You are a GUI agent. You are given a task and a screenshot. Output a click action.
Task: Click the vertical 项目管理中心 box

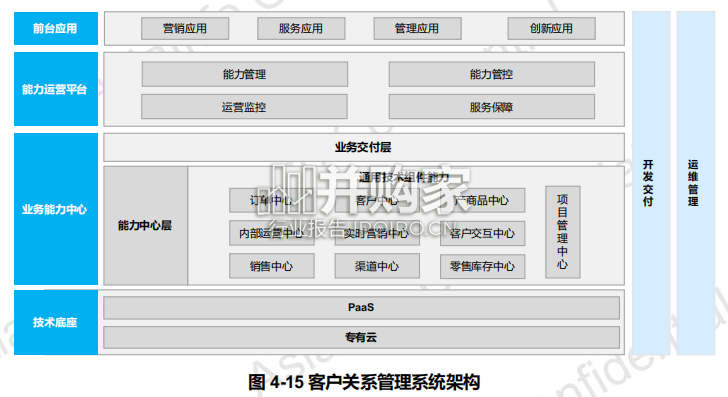coord(563,232)
